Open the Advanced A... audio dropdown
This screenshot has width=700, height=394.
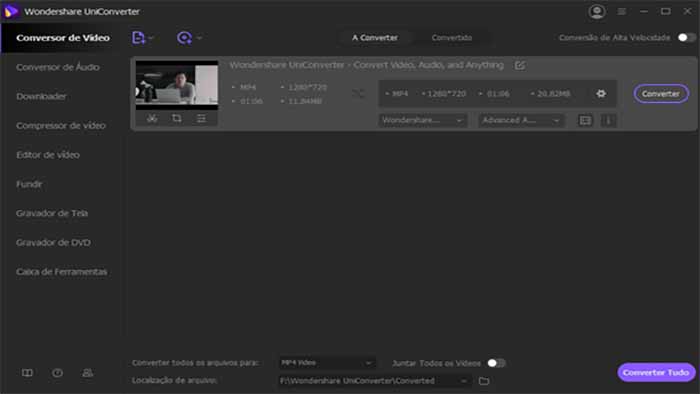521,120
